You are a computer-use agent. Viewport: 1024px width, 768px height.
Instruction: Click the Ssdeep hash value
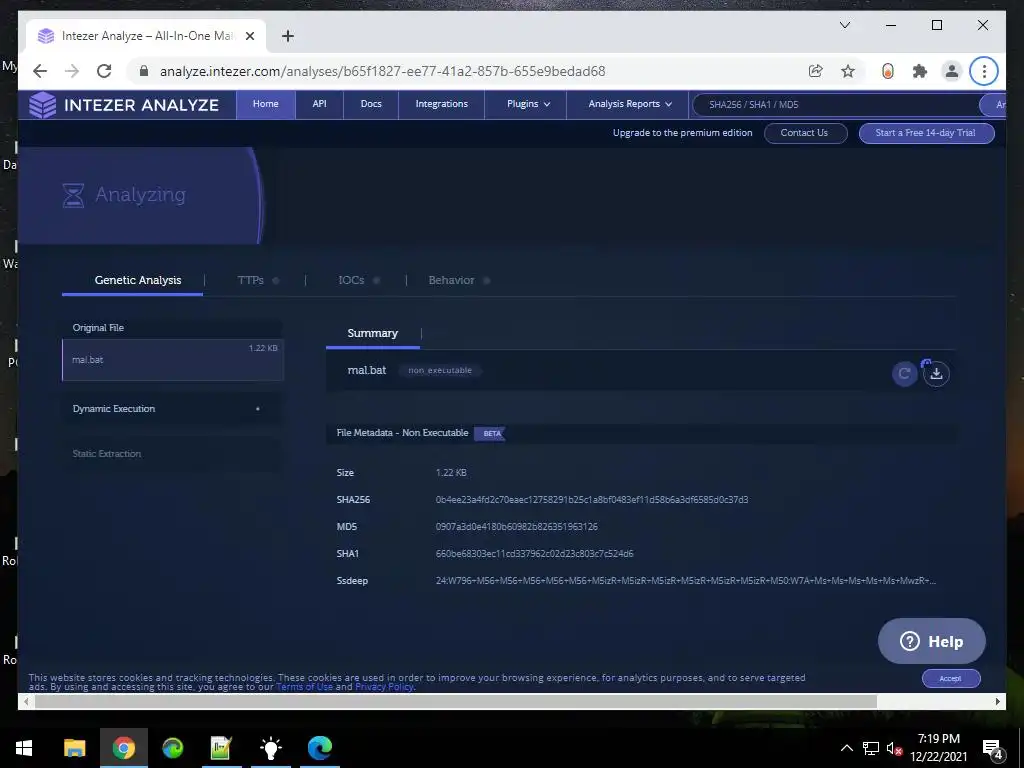[x=686, y=581]
